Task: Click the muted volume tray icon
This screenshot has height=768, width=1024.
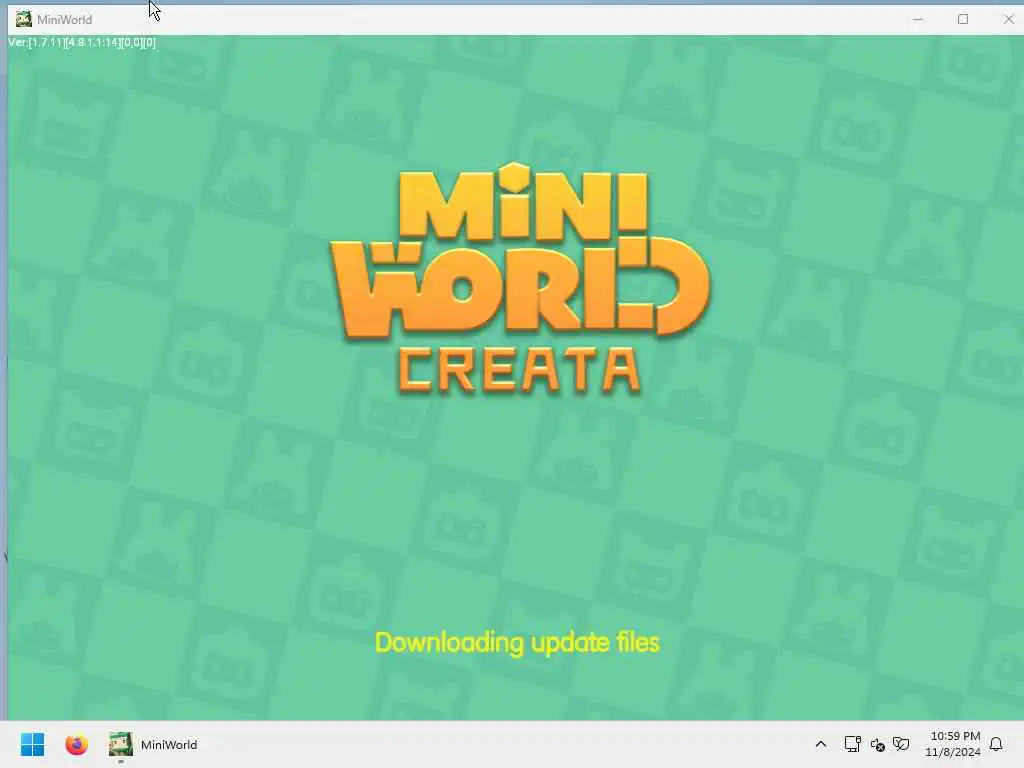Action: tap(877, 744)
